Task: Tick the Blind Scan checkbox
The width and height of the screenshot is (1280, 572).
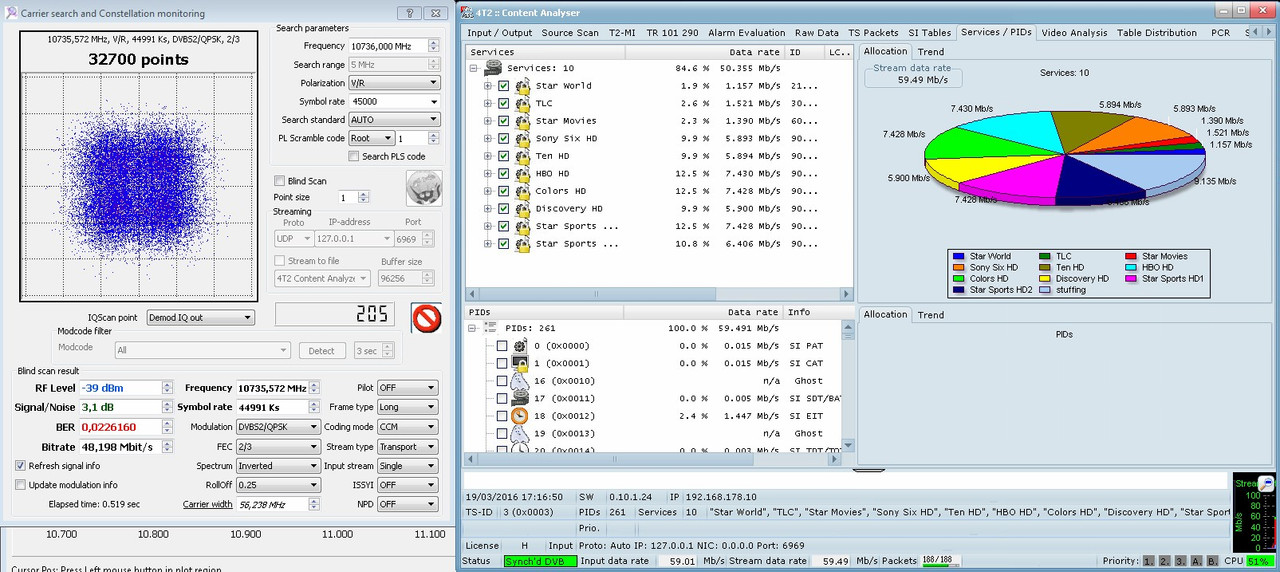Action: pos(279,181)
